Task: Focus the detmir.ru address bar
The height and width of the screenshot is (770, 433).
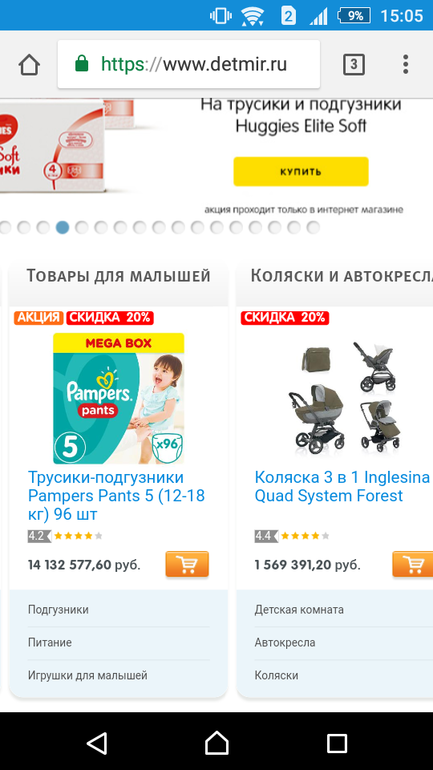Action: tap(189, 64)
